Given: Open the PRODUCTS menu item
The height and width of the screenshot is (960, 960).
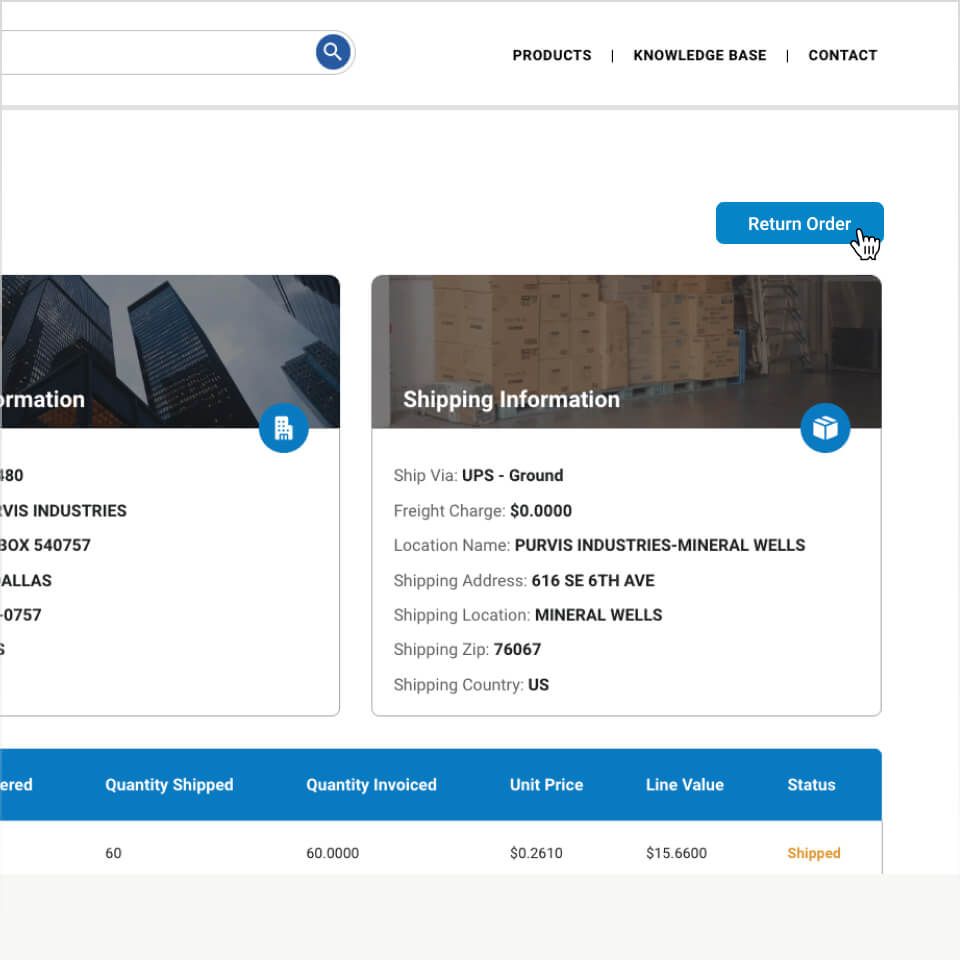Looking at the screenshot, I should pos(551,55).
